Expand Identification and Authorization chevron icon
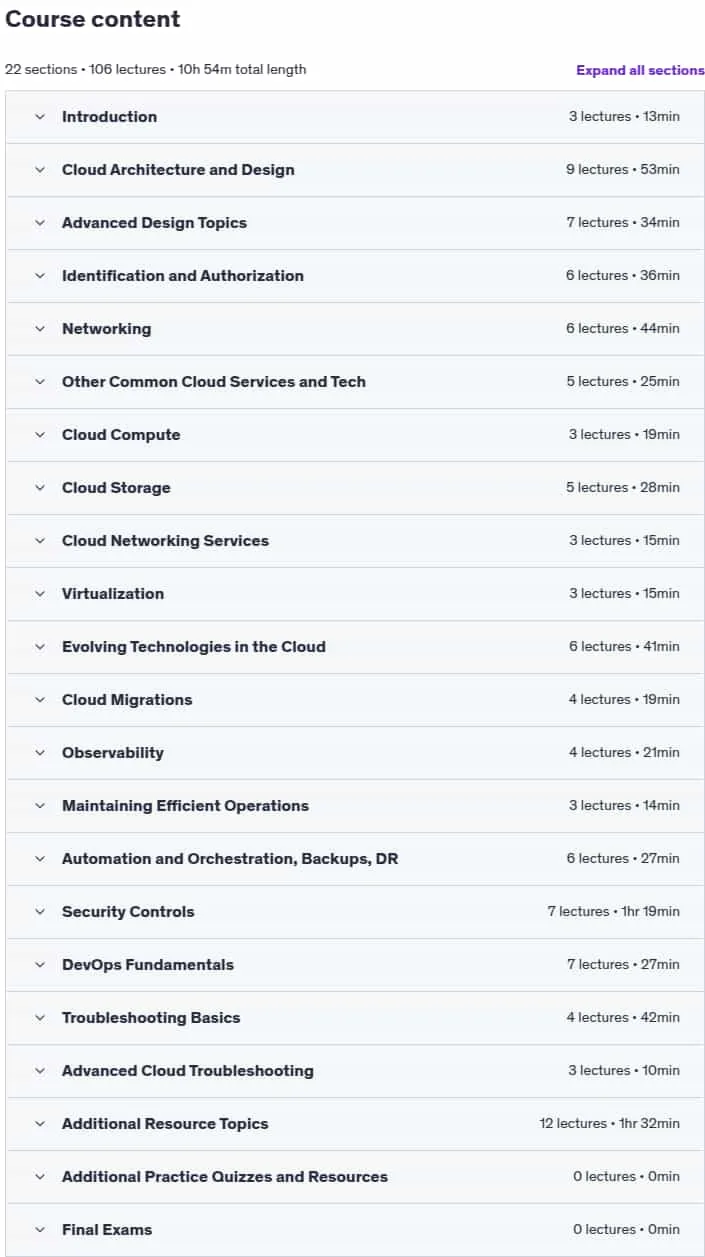Image resolution: width=705 pixels, height=1257 pixels. [x=40, y=276]
